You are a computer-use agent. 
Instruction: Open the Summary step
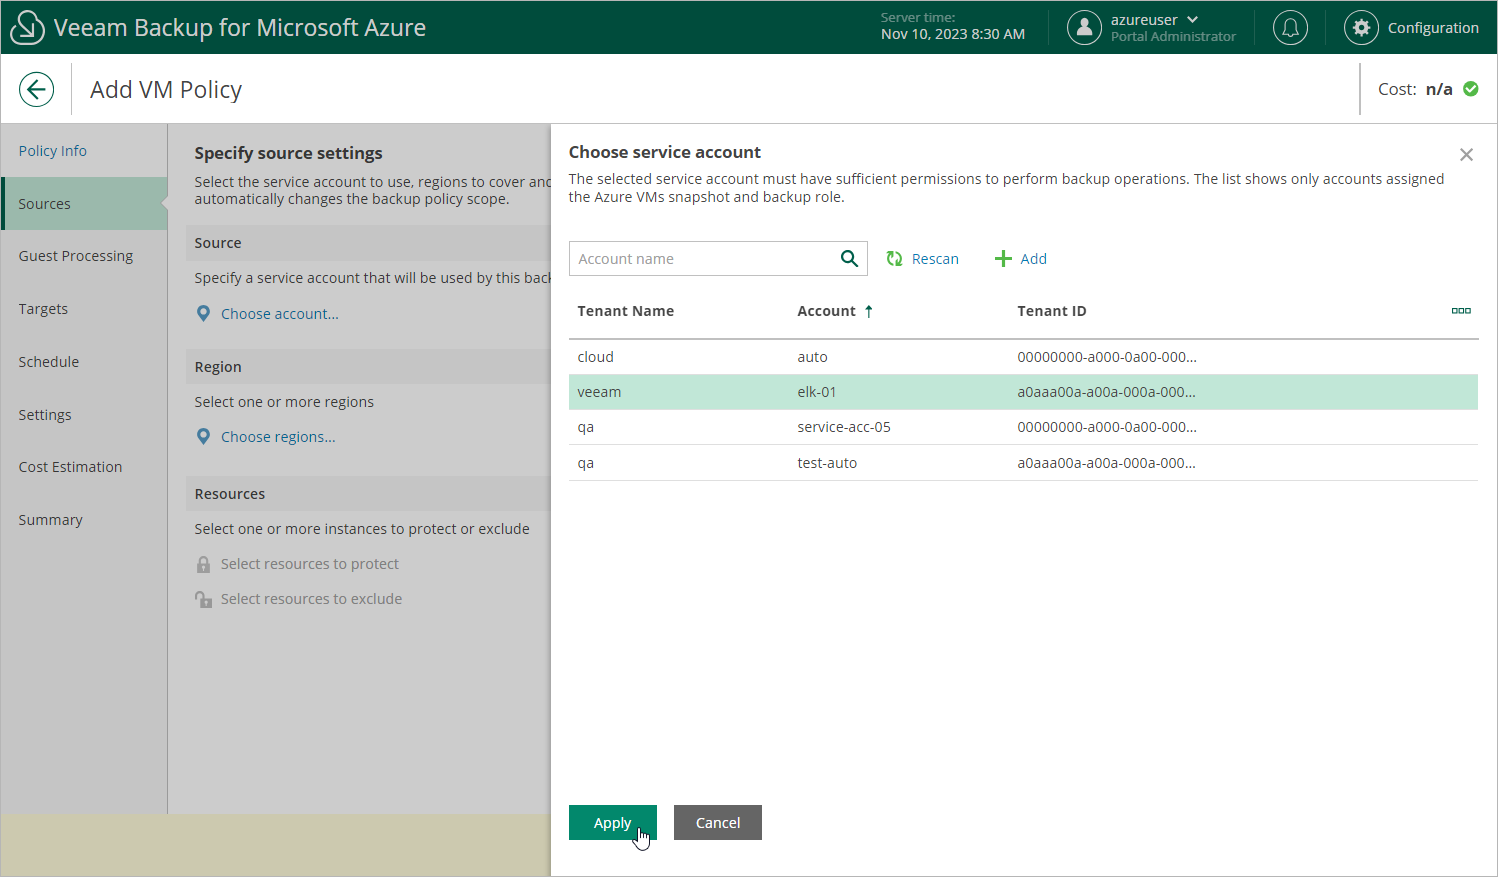50,520
